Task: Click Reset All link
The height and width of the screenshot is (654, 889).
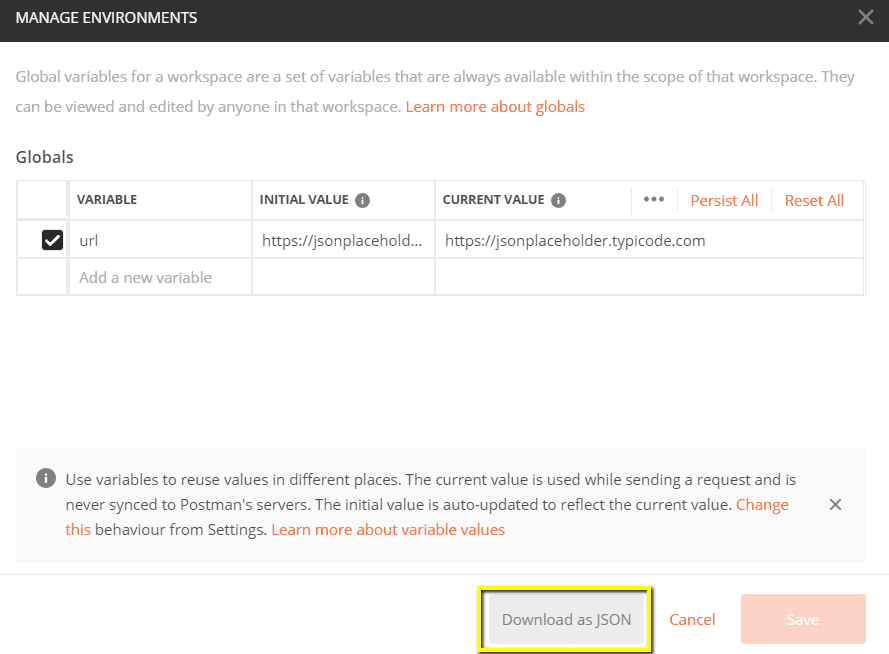Action: 814,200
